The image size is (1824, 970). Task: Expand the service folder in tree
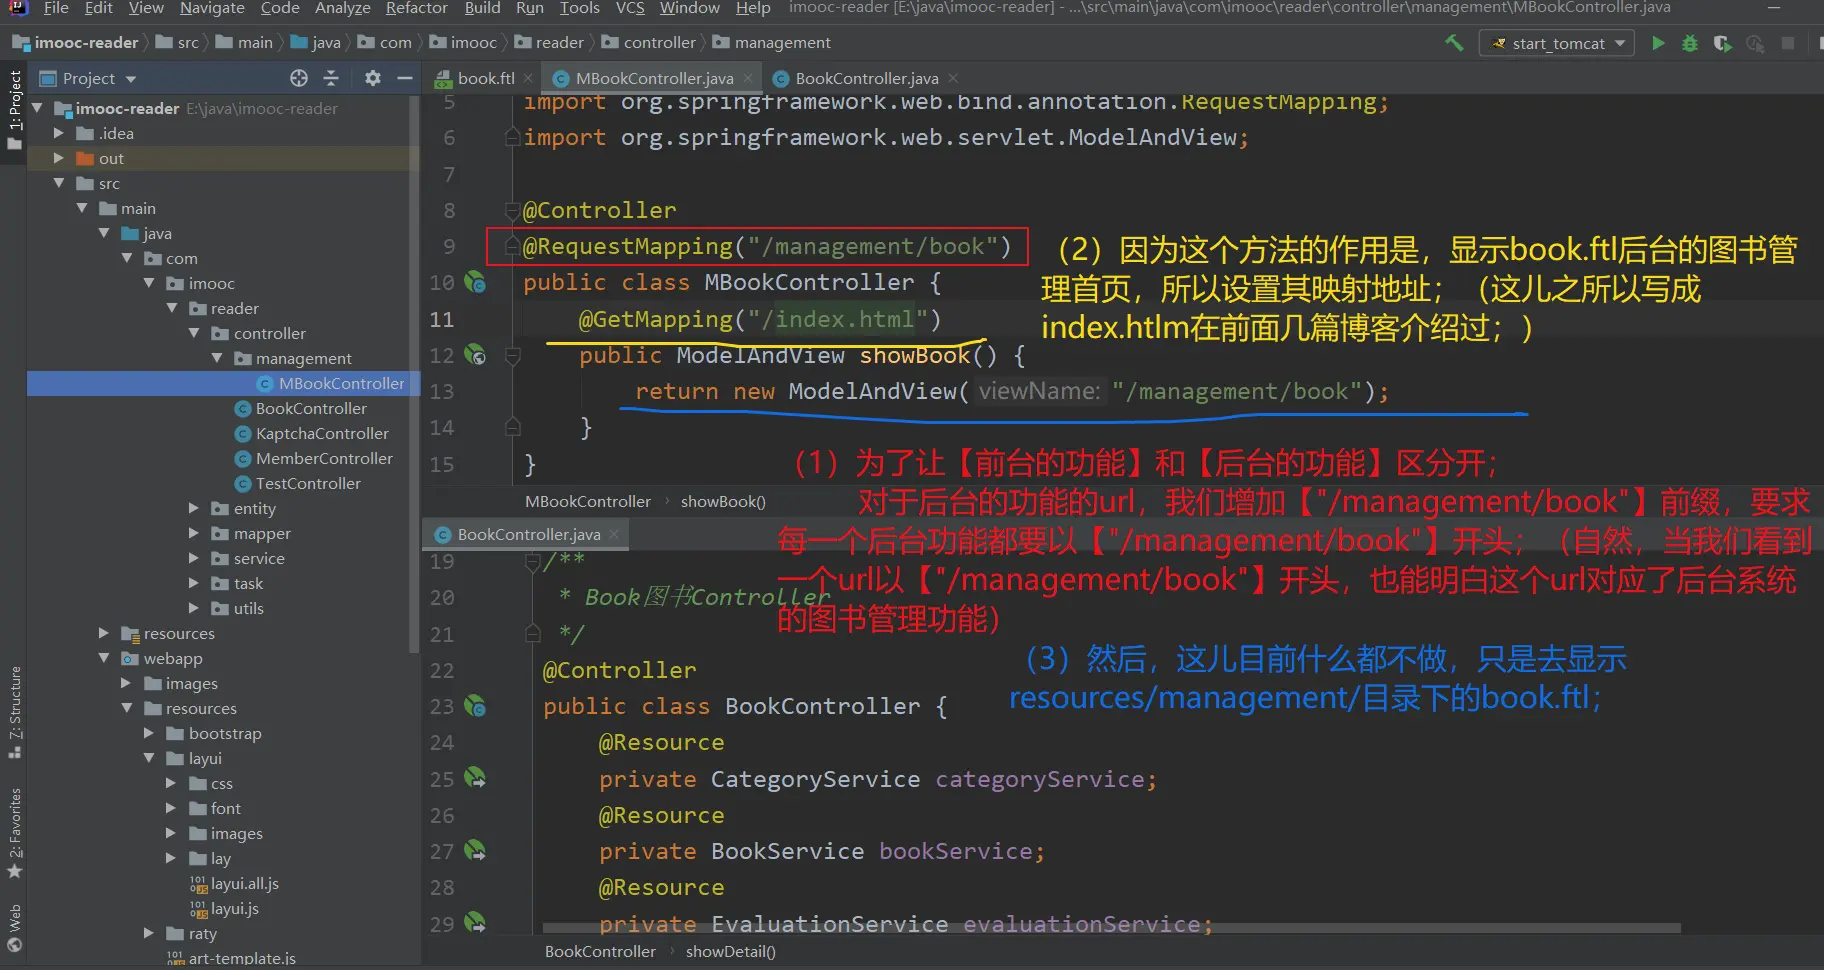pyautogui.click(x=195, y=558)
